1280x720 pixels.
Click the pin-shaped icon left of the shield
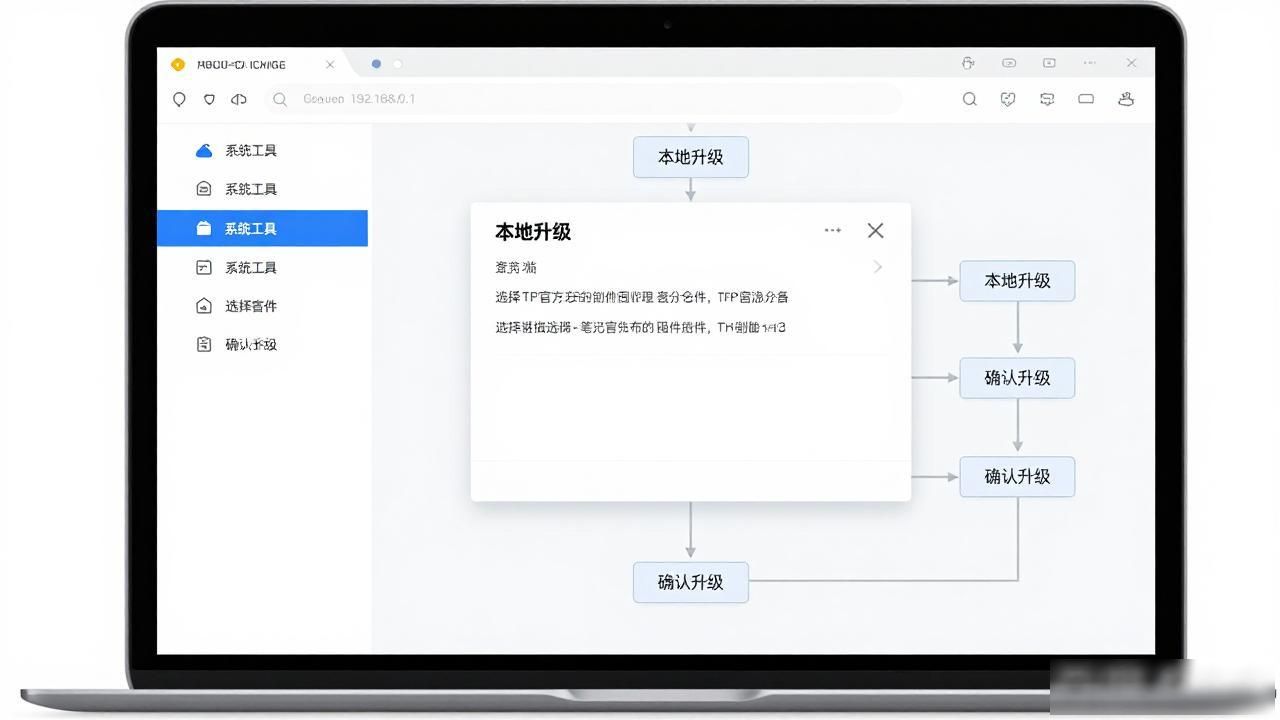[180, 99]
